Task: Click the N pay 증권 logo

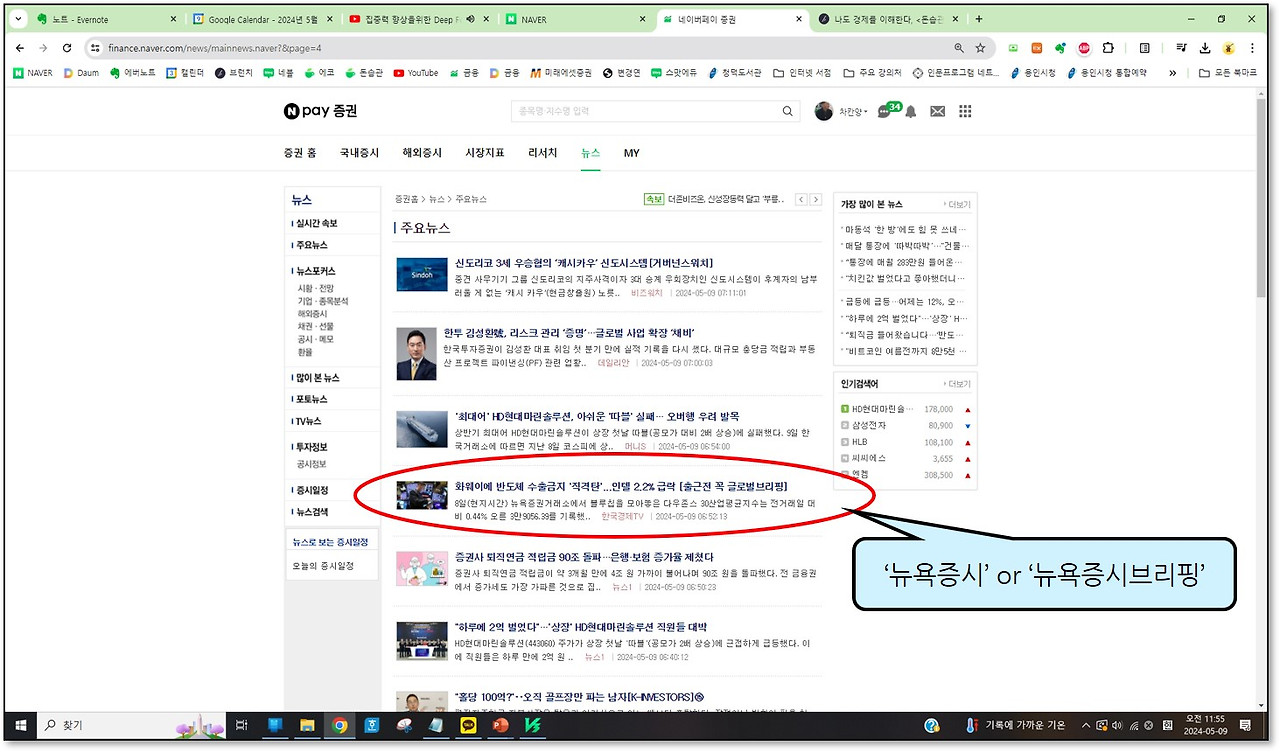Action: coord(320,111)
